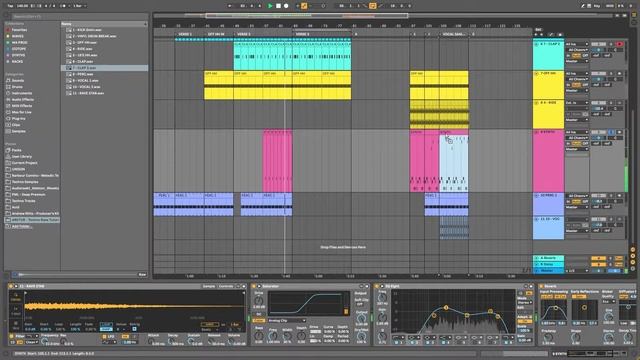Toggle the Simpler Filter on/off switch
640x360 pixels.
[x=11, y=337]
